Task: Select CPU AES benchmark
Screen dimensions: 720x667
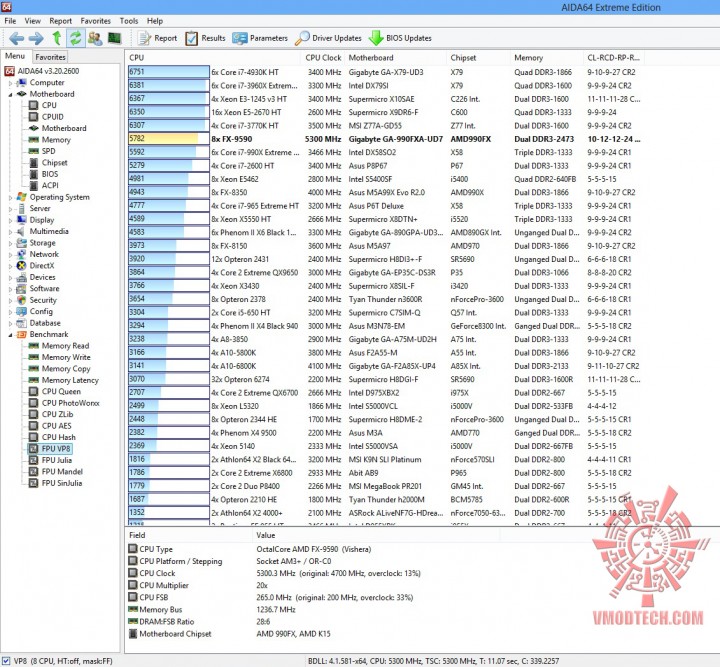Action: click(x=56, y=426)
